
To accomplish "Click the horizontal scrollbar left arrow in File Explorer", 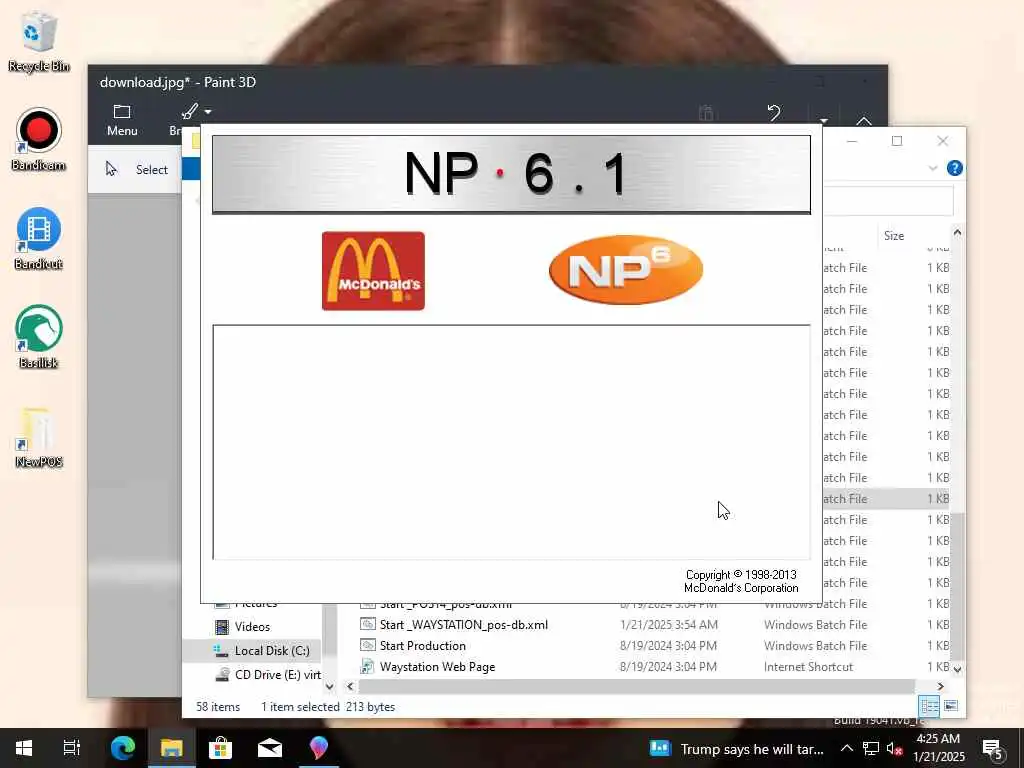I will [x=350, y=686].
